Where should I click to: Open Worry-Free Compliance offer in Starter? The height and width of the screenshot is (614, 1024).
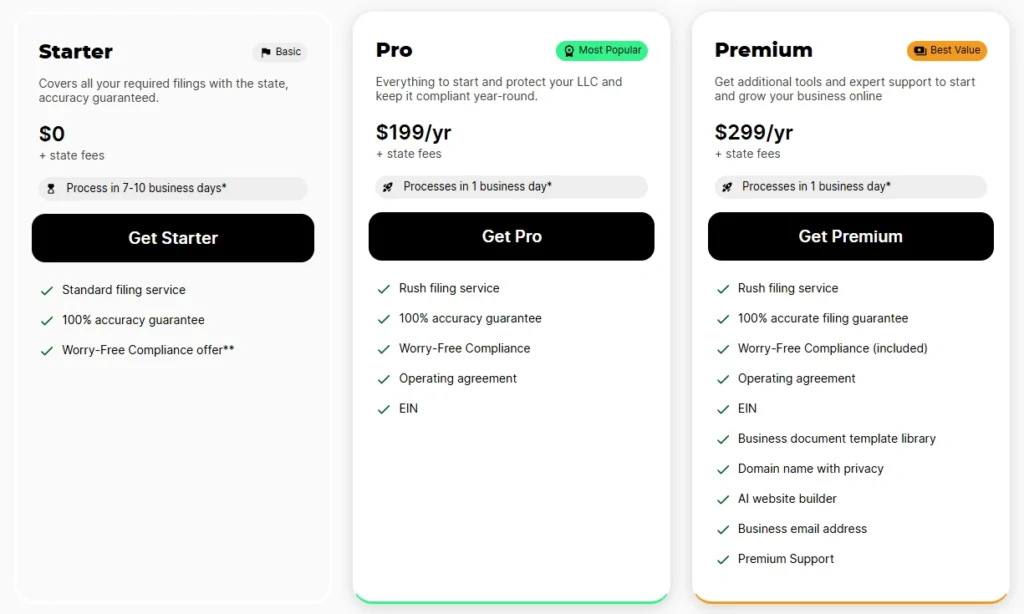(148, 350)
